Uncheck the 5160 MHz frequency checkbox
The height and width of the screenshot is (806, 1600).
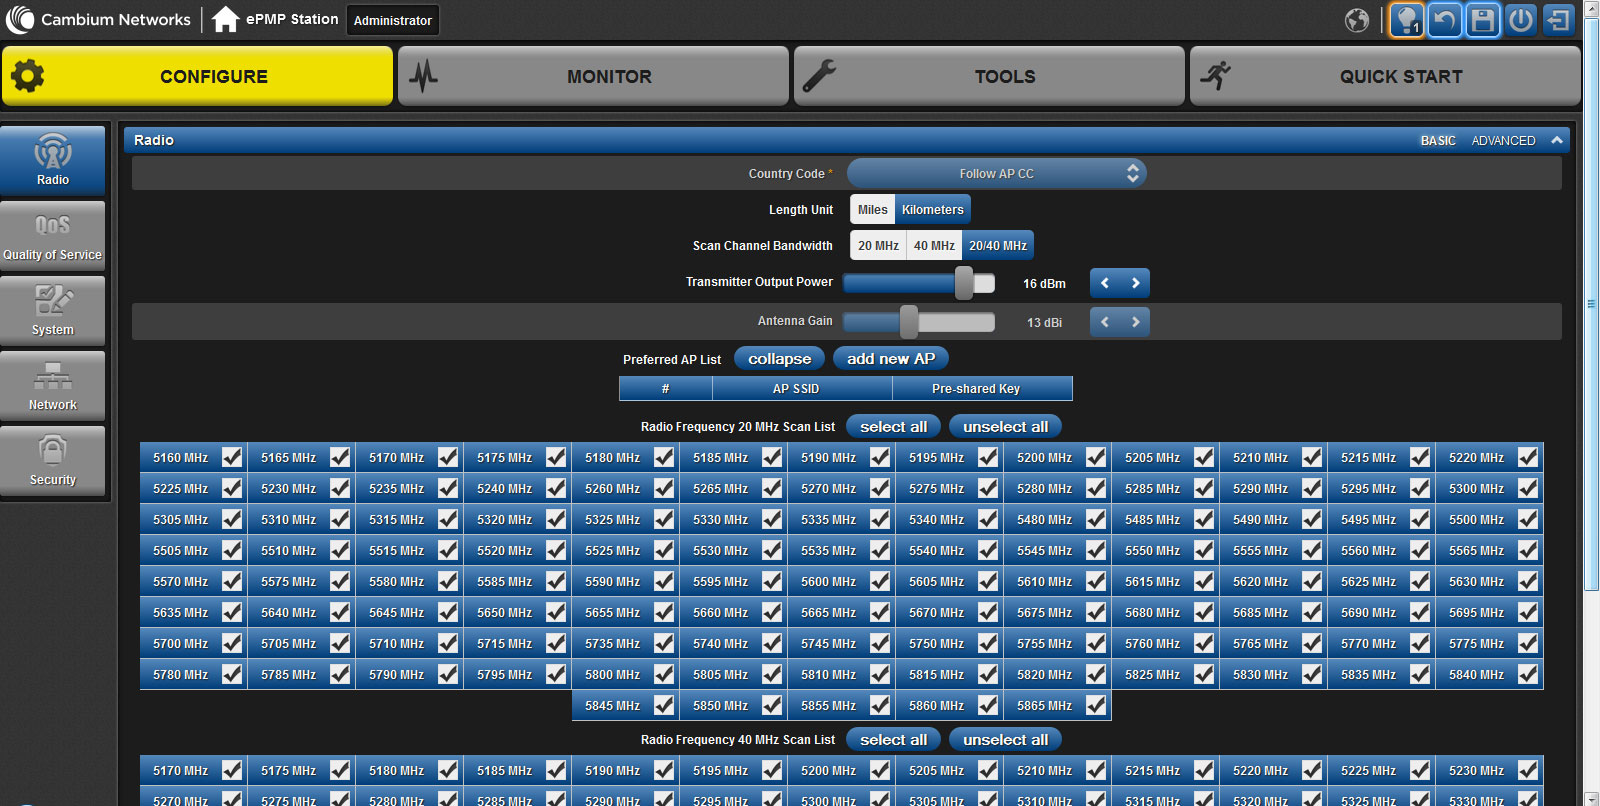[232, 457]
